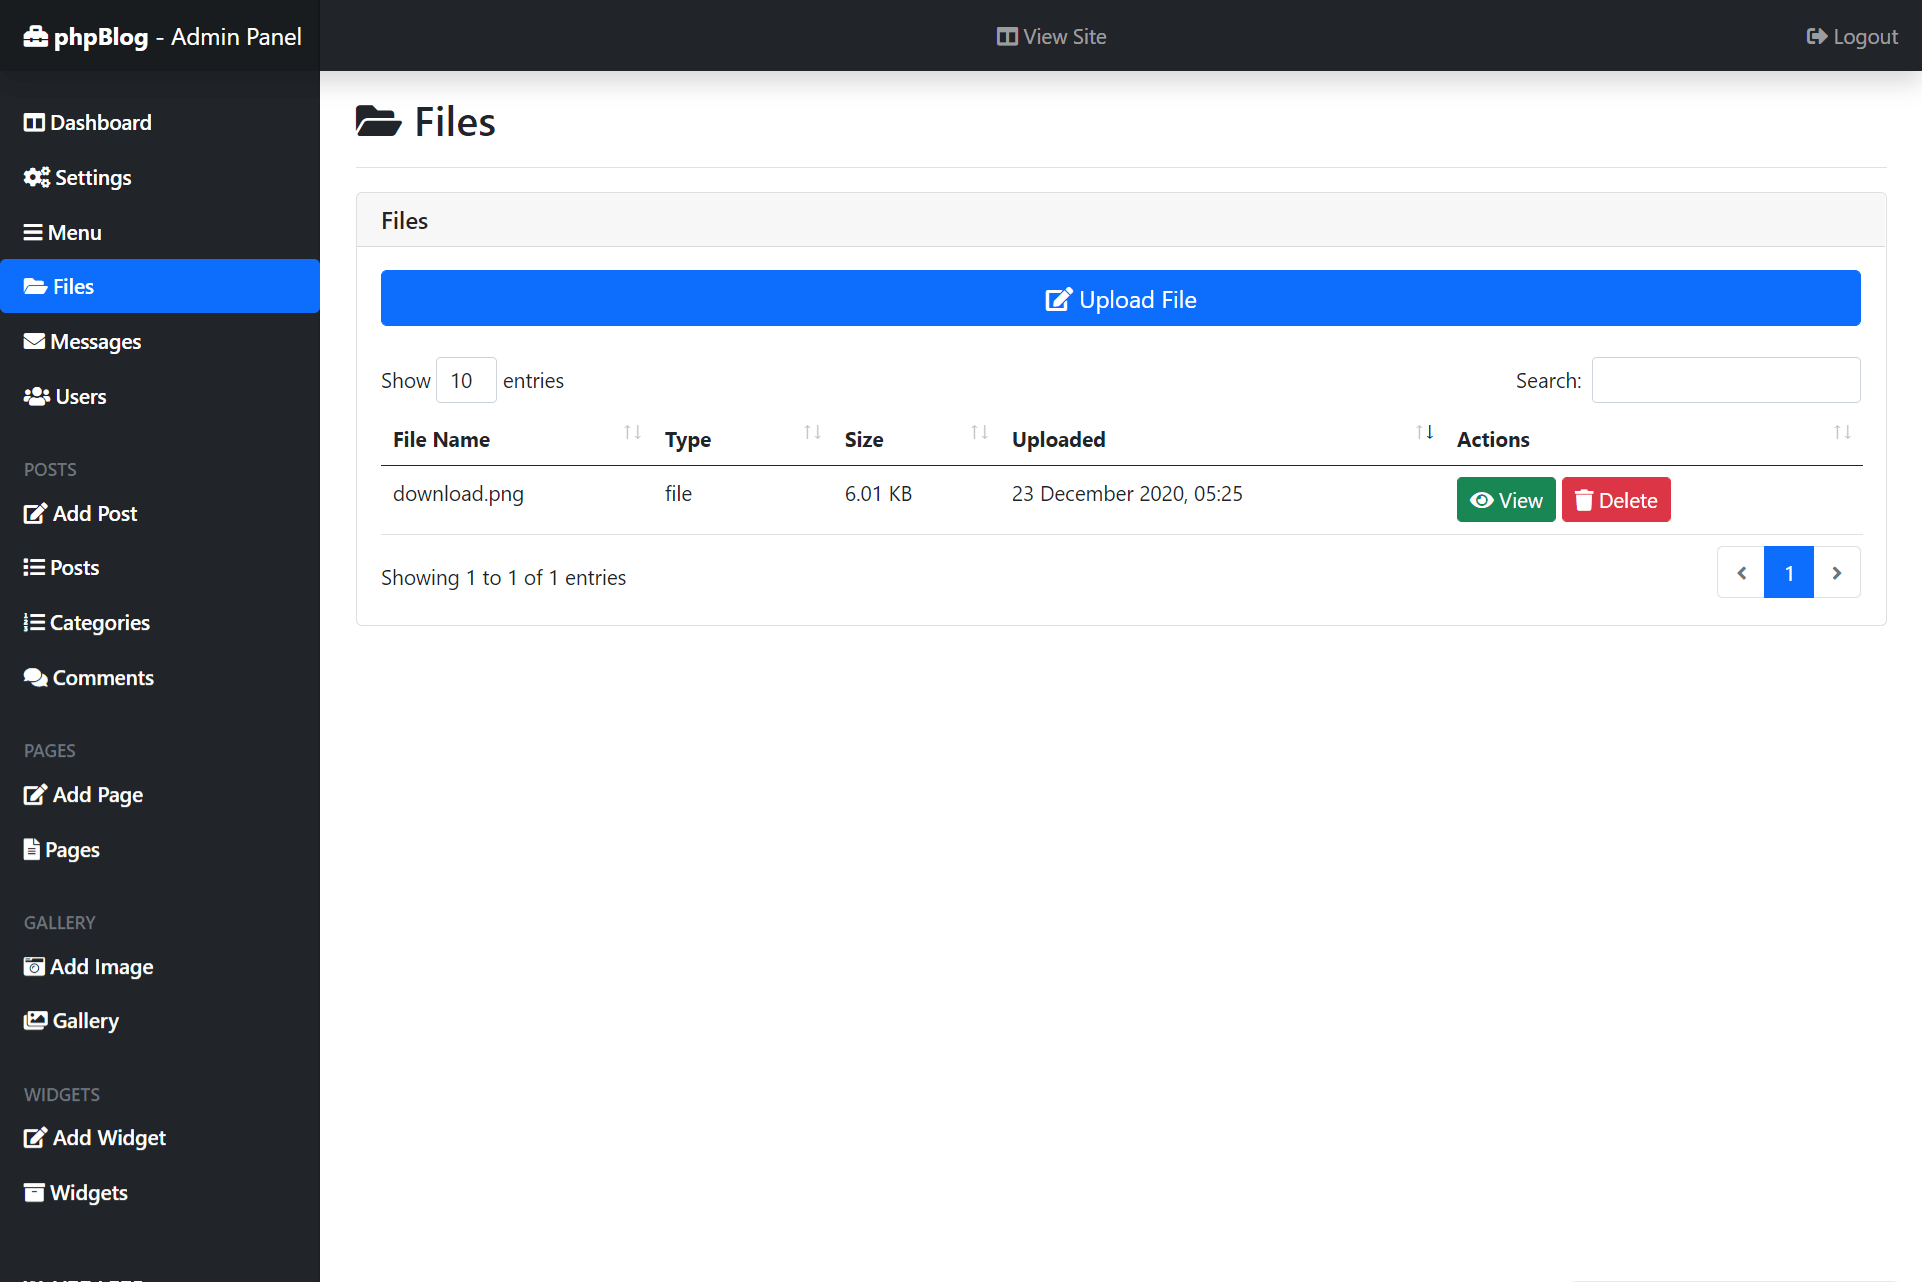The width and height of the screenshot is (1922, 1282).
Task: Open Settings via the gears icon
Action: [36, 178]
